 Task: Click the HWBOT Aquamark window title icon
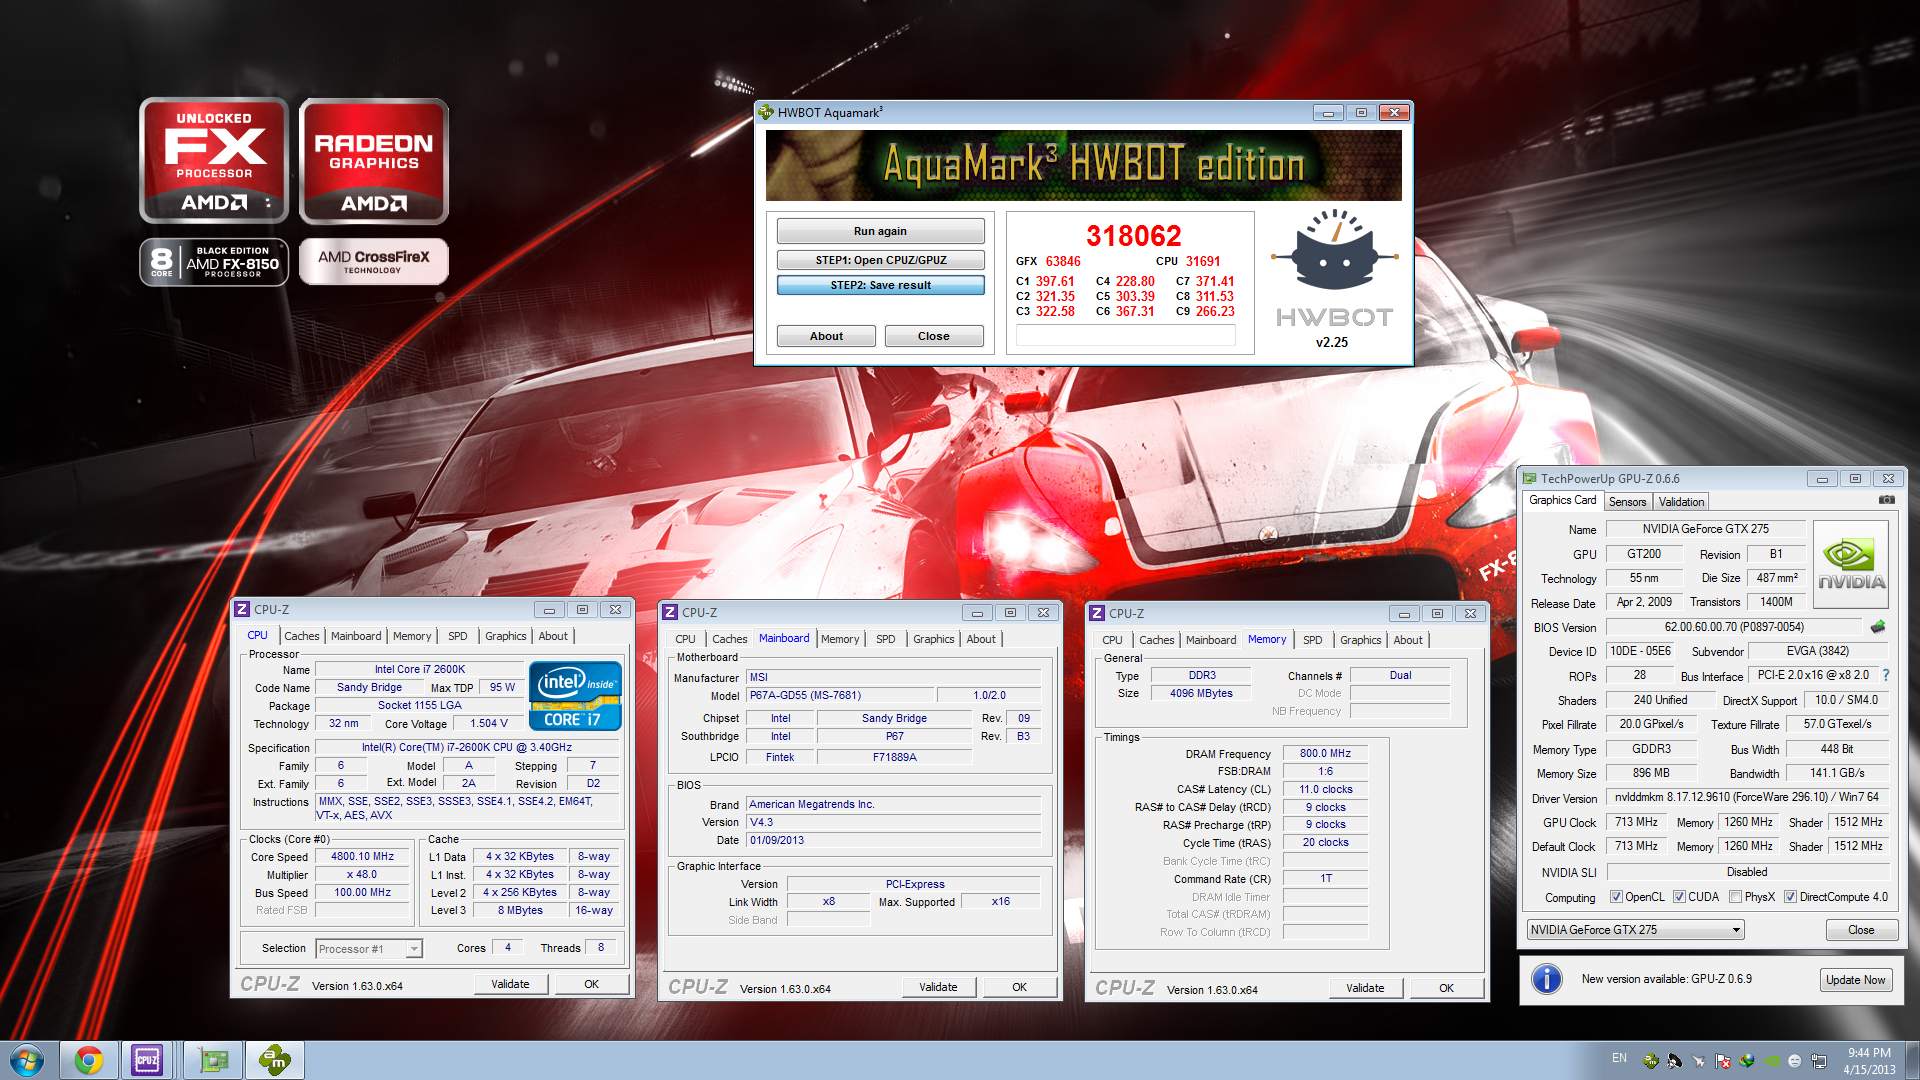[766, 112]
